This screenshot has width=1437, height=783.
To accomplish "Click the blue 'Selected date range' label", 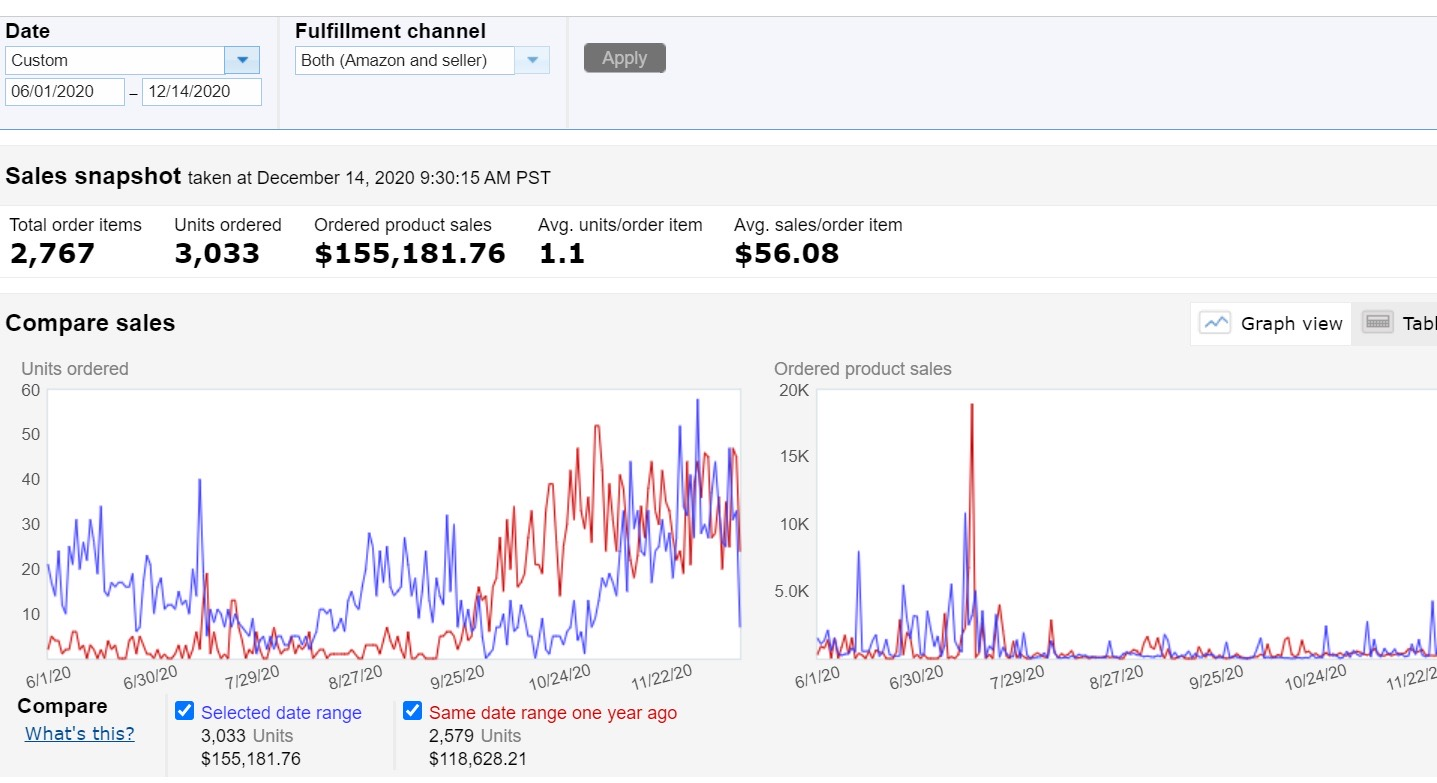I will [x=281, y=713].
